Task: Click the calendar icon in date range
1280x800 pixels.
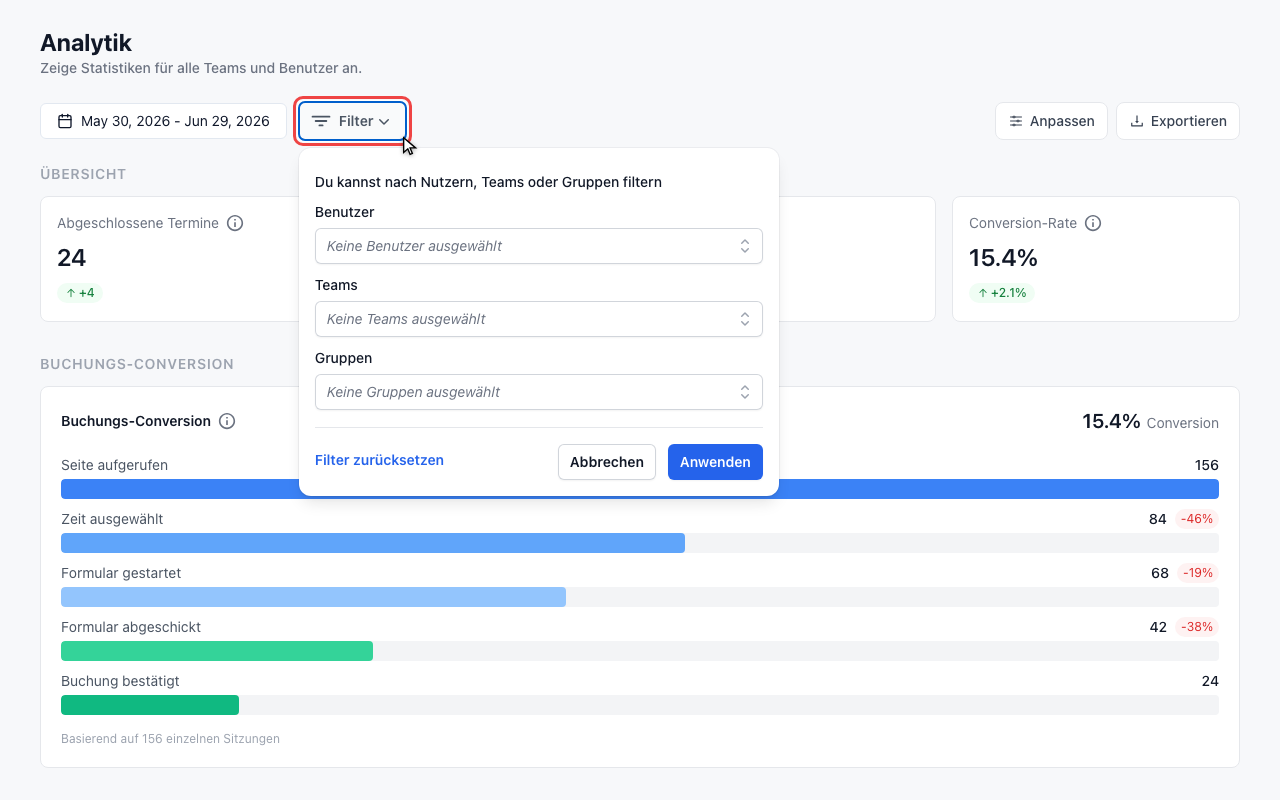Action: tap(65, 121)
